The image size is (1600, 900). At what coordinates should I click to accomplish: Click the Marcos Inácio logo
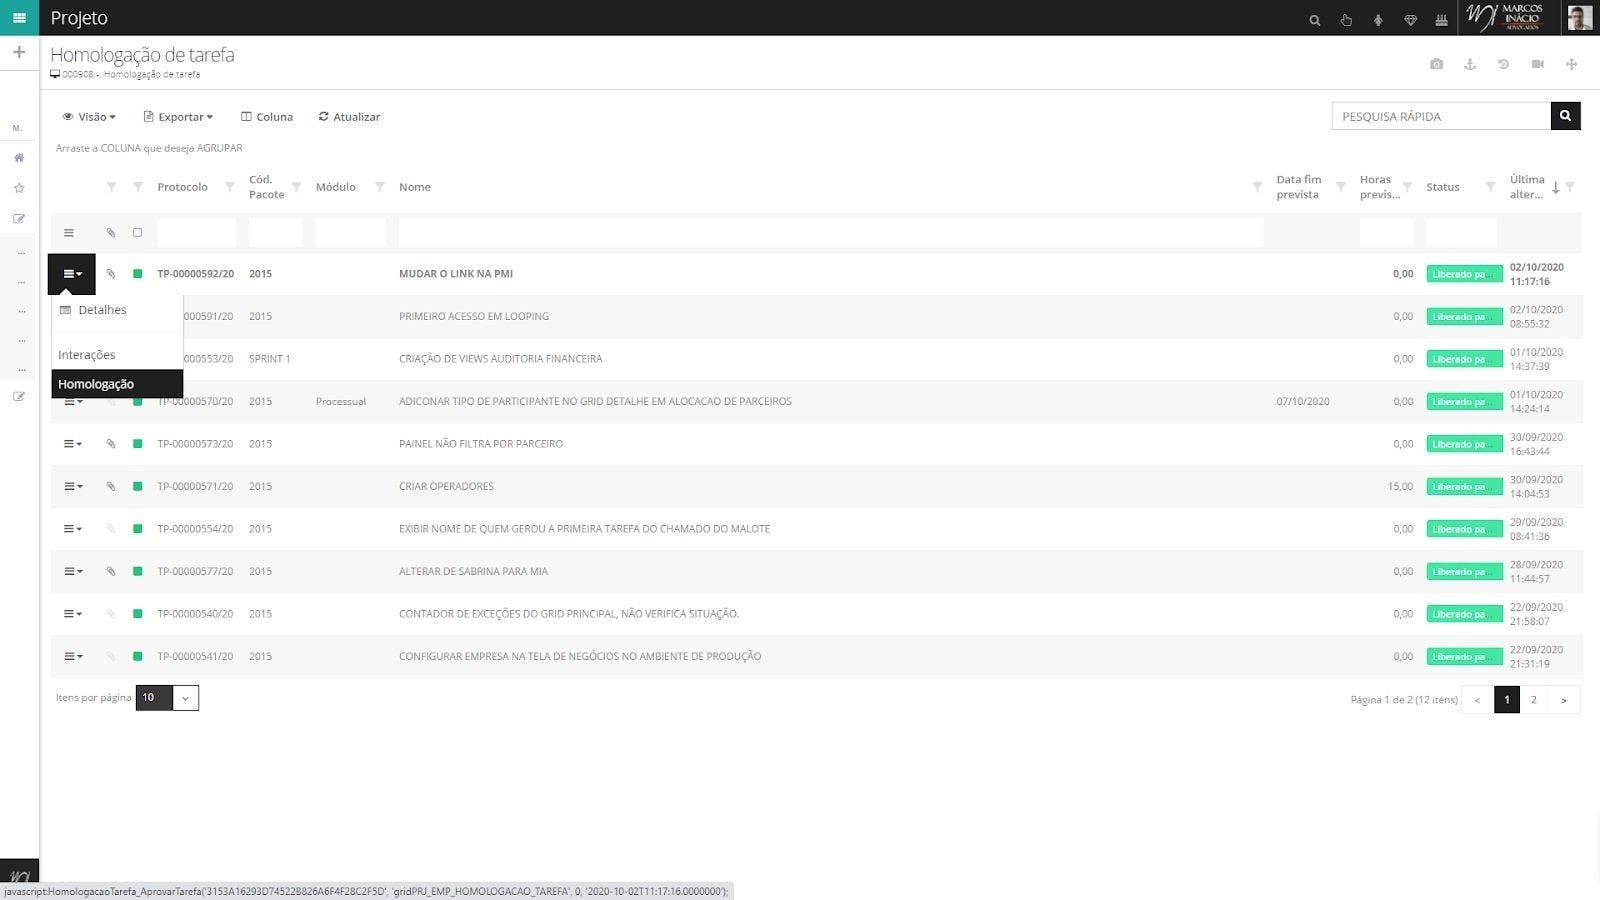(x=1506, y=17)
